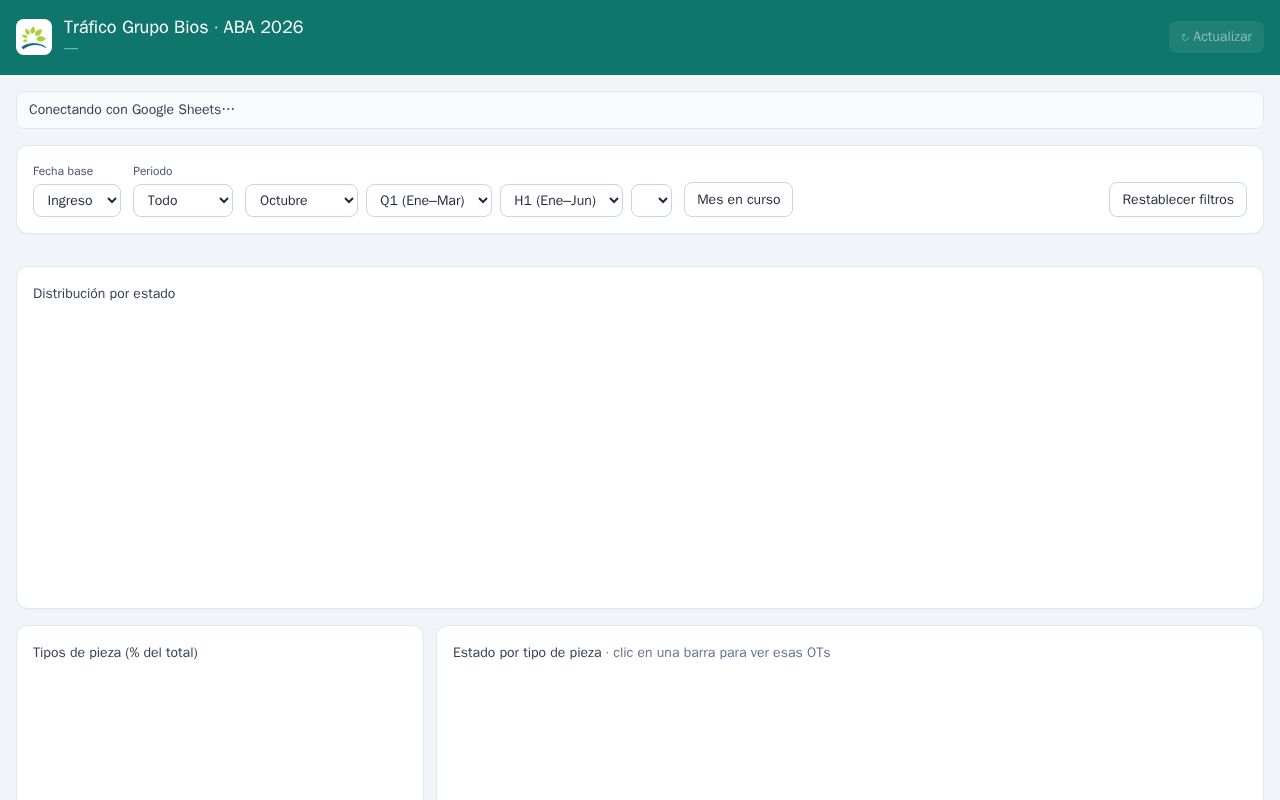Click the Mes en curso button
The width and height of the screenshot is (1280, 800).
[738, 200]
